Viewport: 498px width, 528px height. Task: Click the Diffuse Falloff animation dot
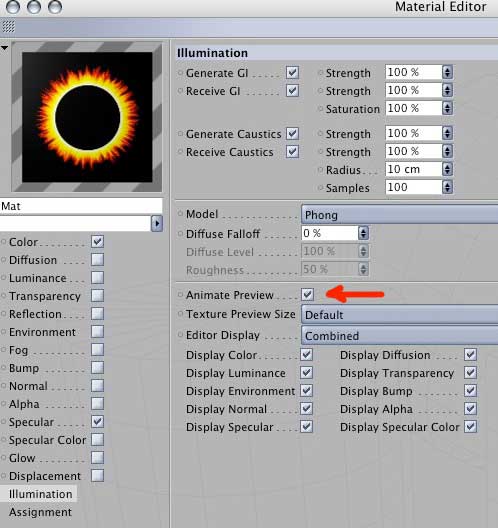coord(180,233)
